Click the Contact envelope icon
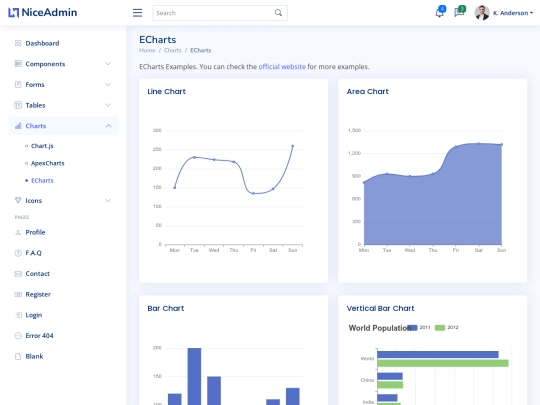The height and width of the screenshot is (405, 540). point(18,274)
